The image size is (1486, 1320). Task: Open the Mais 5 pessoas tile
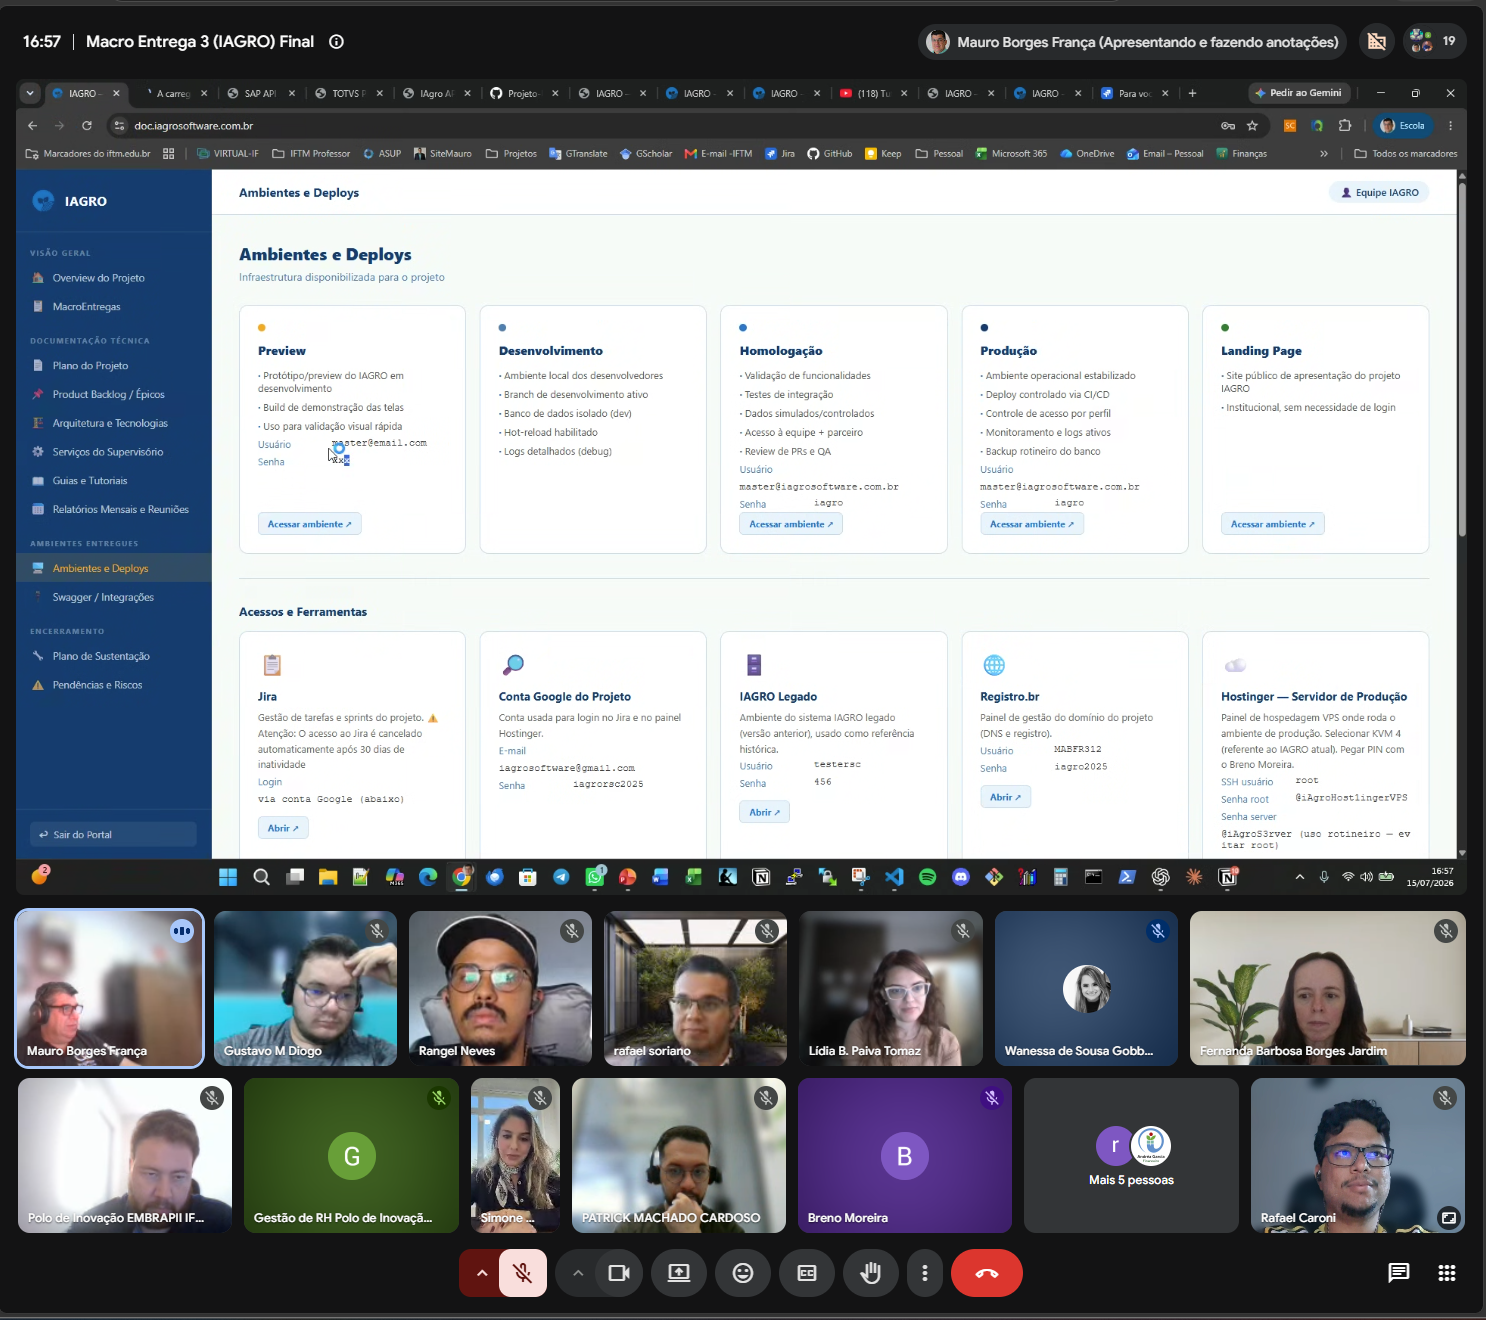pyautogui.click(x=1131, y=1155)
